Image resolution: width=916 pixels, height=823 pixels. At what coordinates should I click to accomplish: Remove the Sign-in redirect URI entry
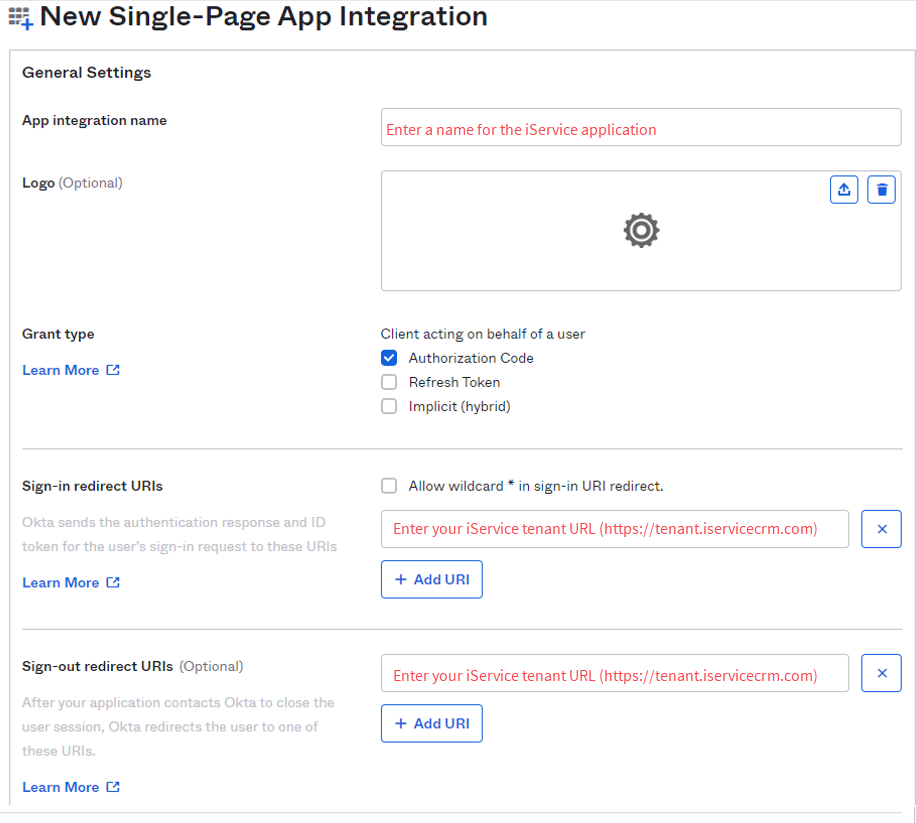(882, 529)
